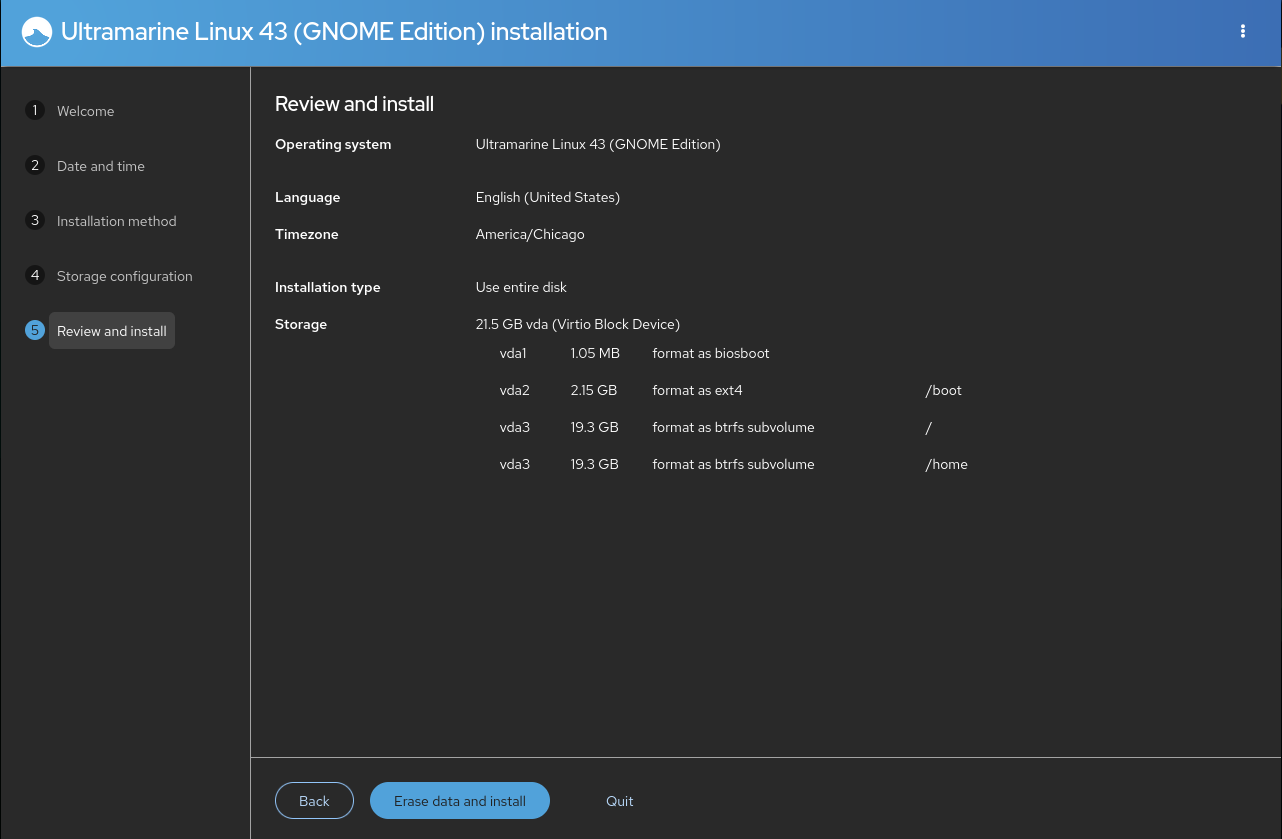The width and height of the screenshot is (1282, 839).
Task: Click the step 3 number badge
Action: click(35, 220)
